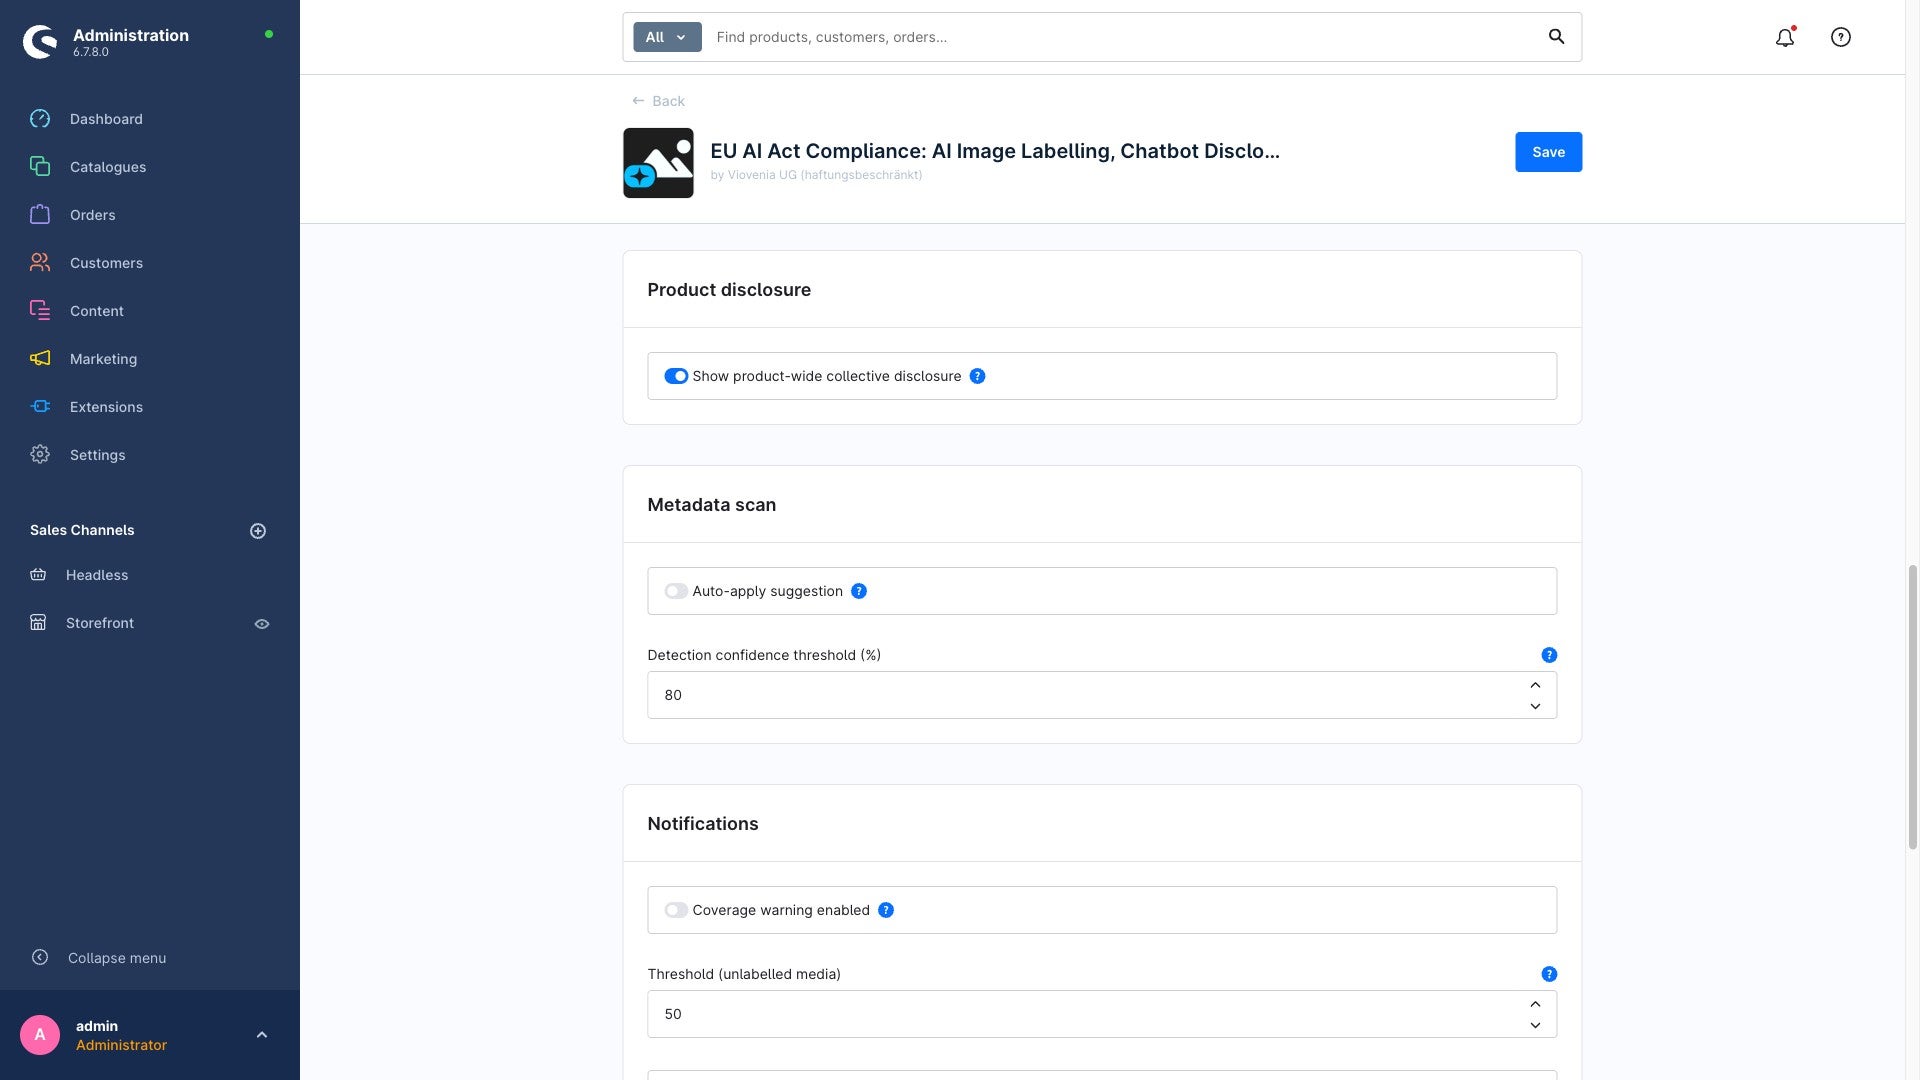Viewport: 1920px width, 1080px height.
Task: Click the Headless basket icon
Action: [x=38, y=575]
